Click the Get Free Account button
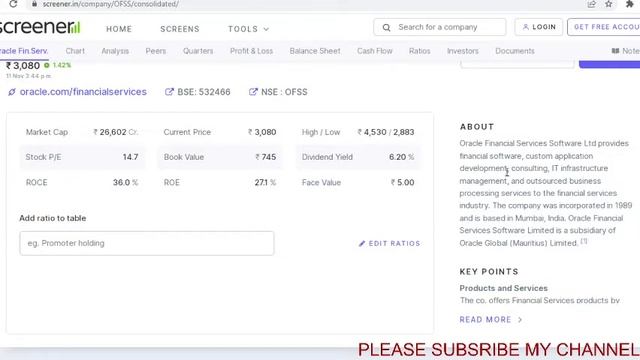This screenshot has width=640, height=360. coord(604,27)
